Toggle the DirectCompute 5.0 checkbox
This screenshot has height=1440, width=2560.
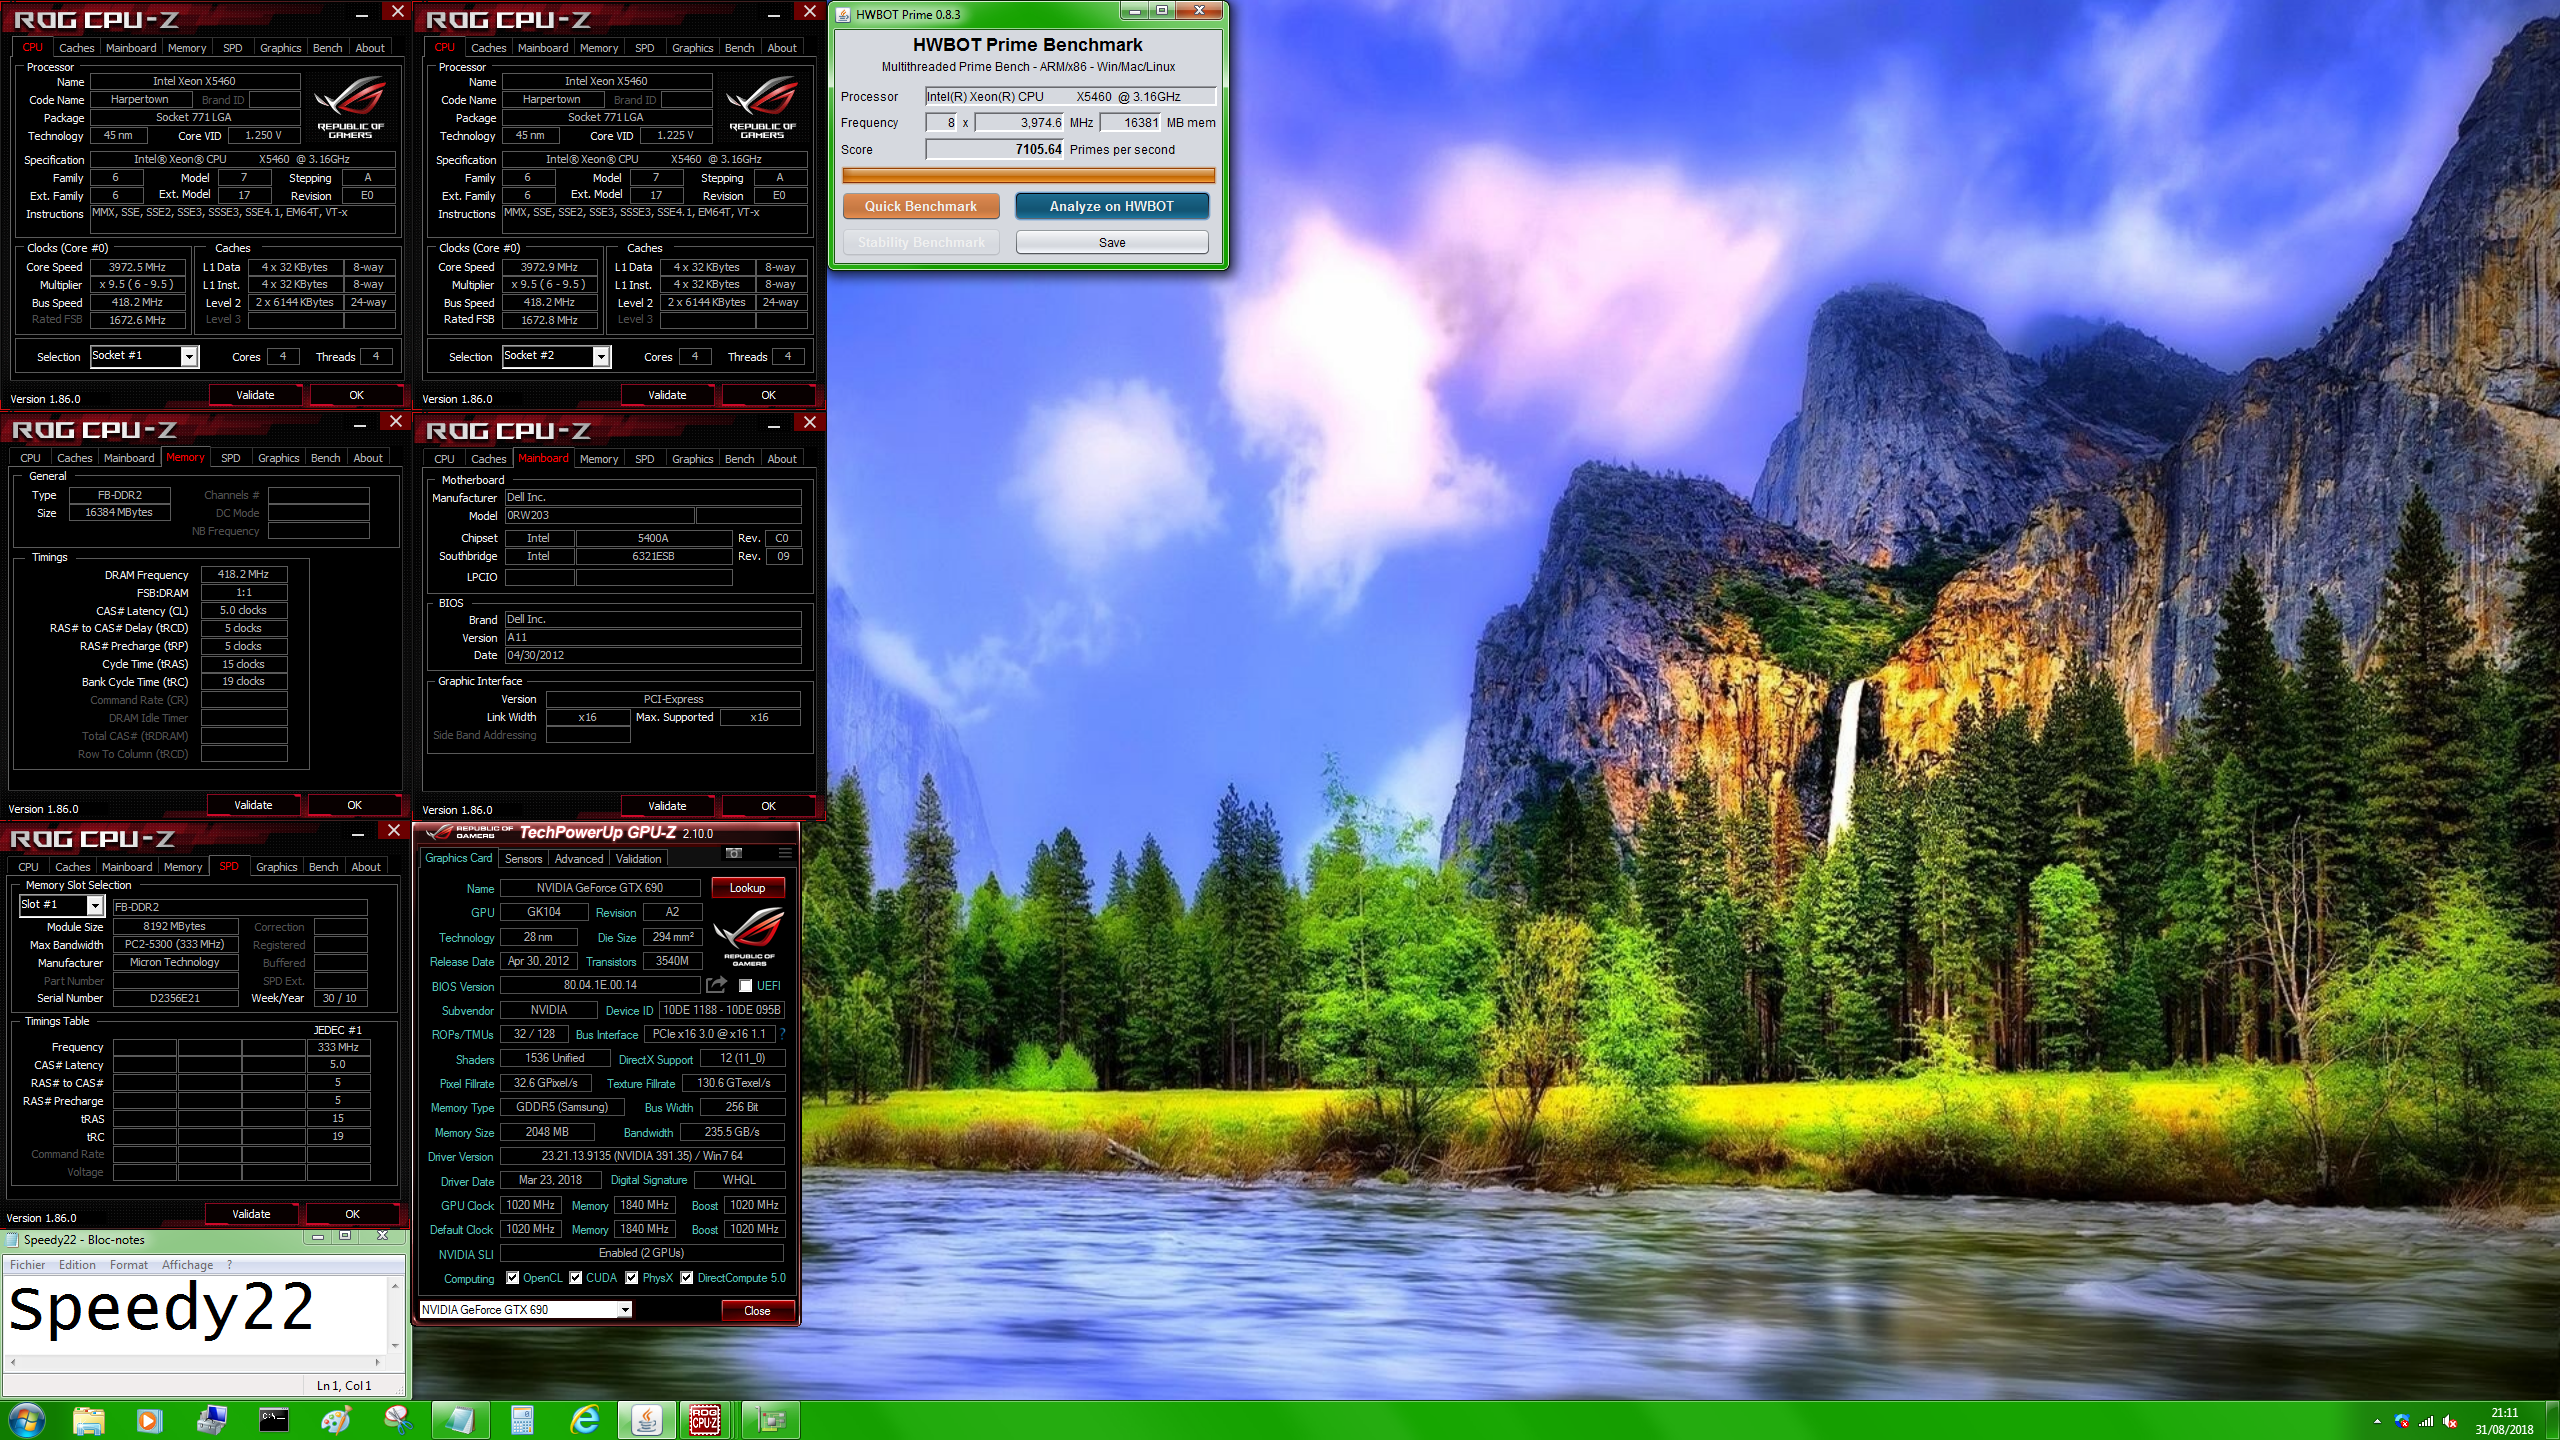687,1278
